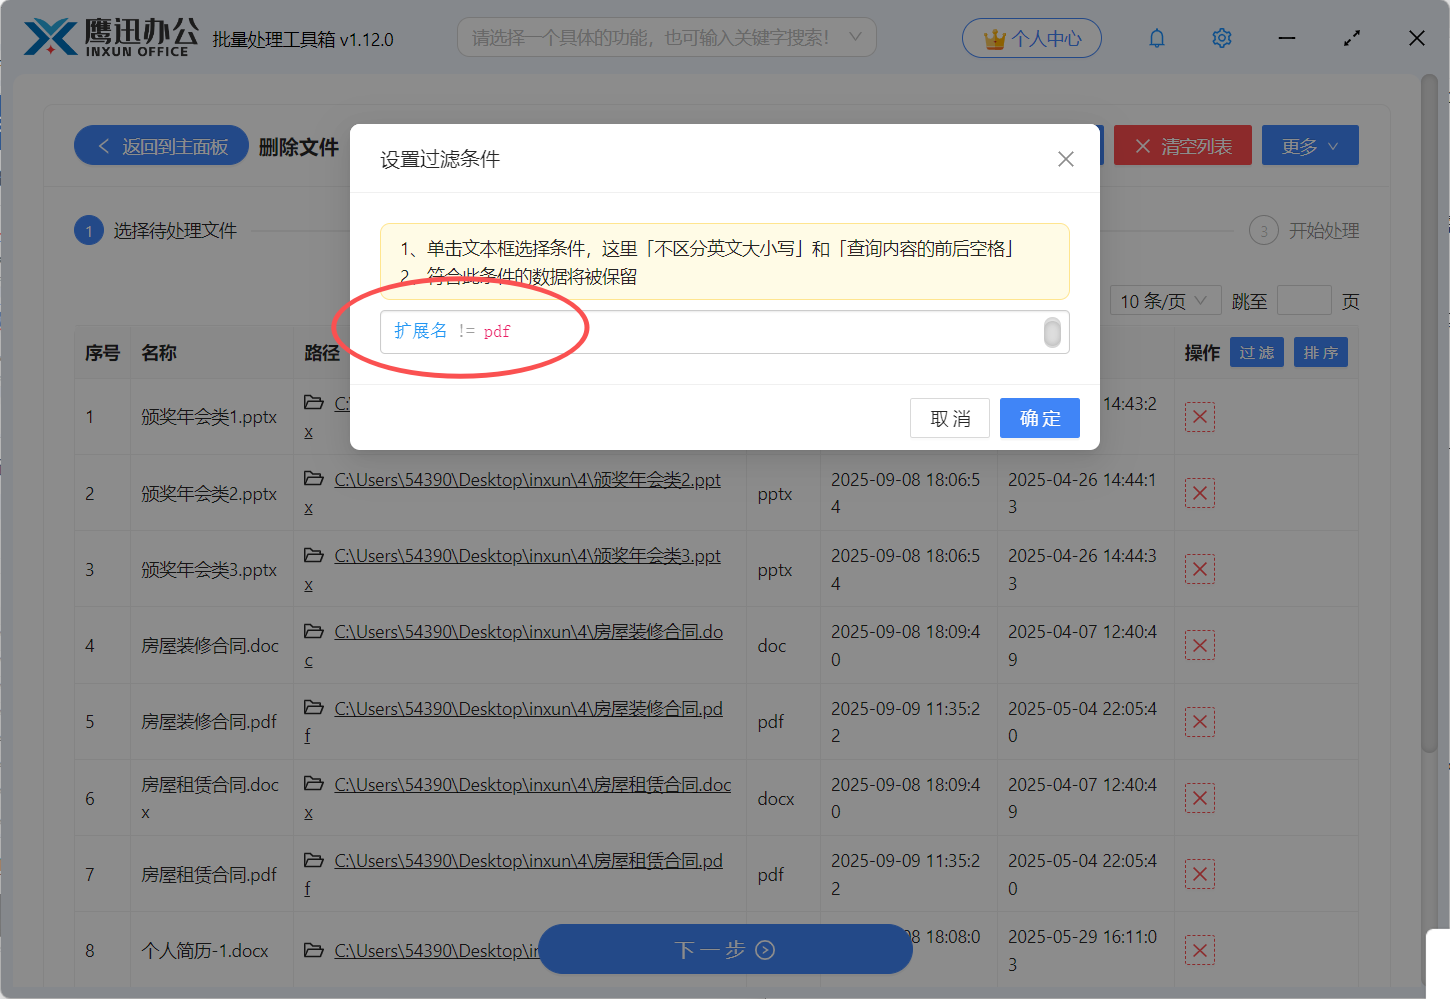Click the scroll handle in the filter box
This screenshot has width=1450, height=999.
pyautogui.click(x=1052, y=332)
